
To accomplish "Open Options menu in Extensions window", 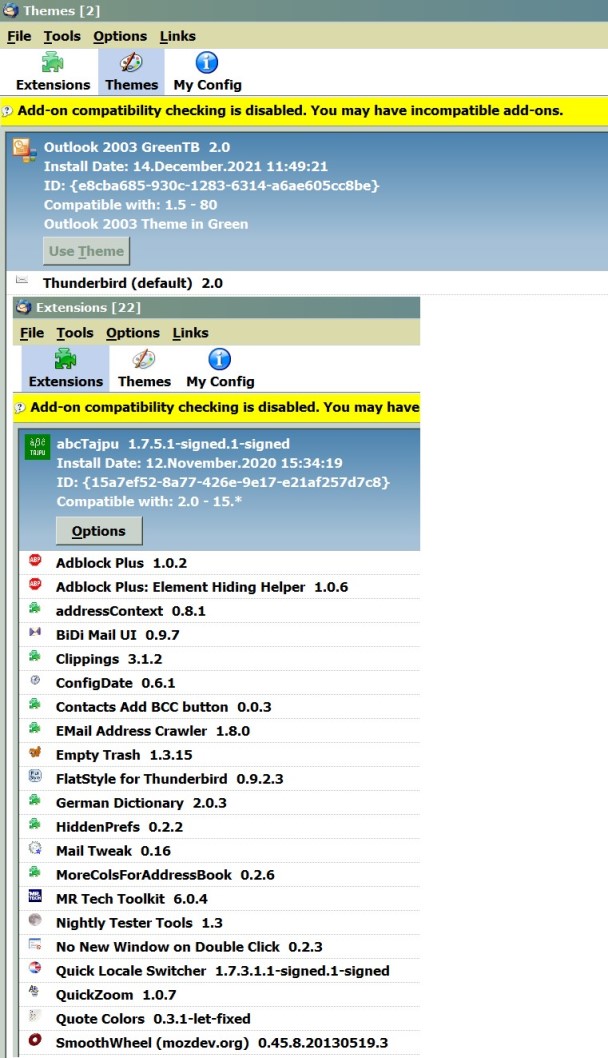I will tap(132, 333).
